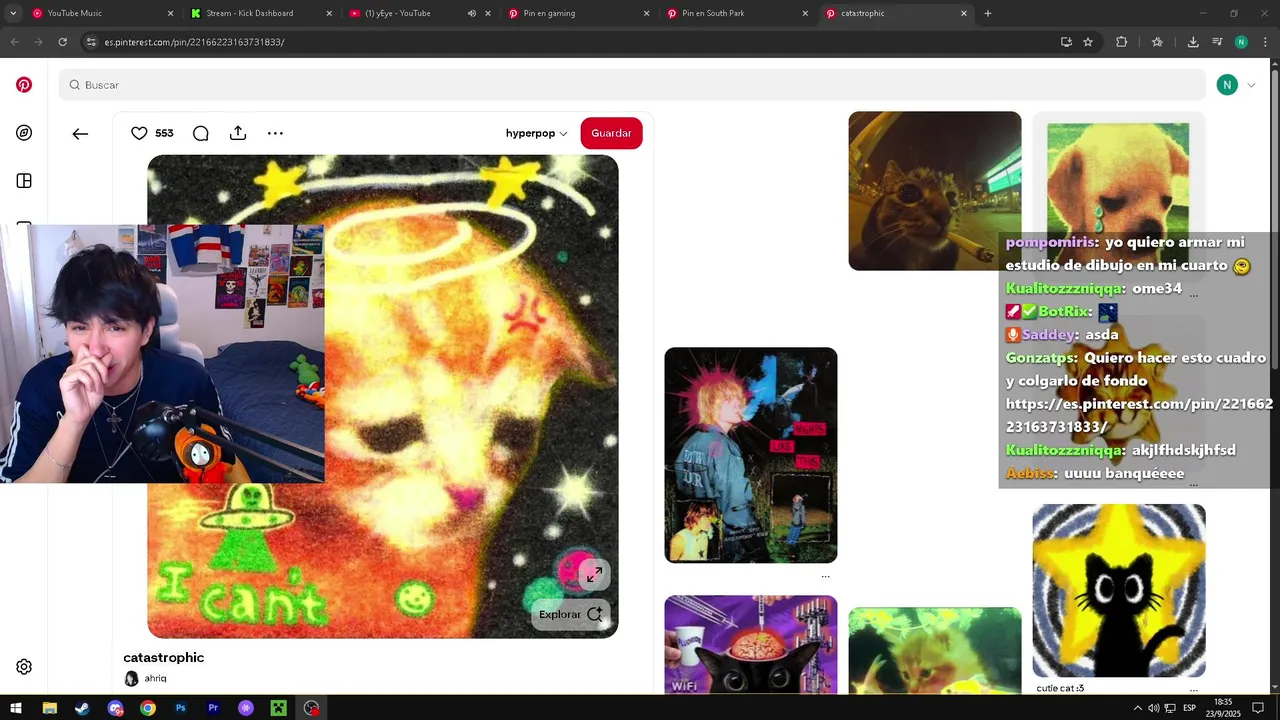This screenshot has height=720, width=1280.
Task: Open the tab search dropdown arrow
Action: pos(13,13)
